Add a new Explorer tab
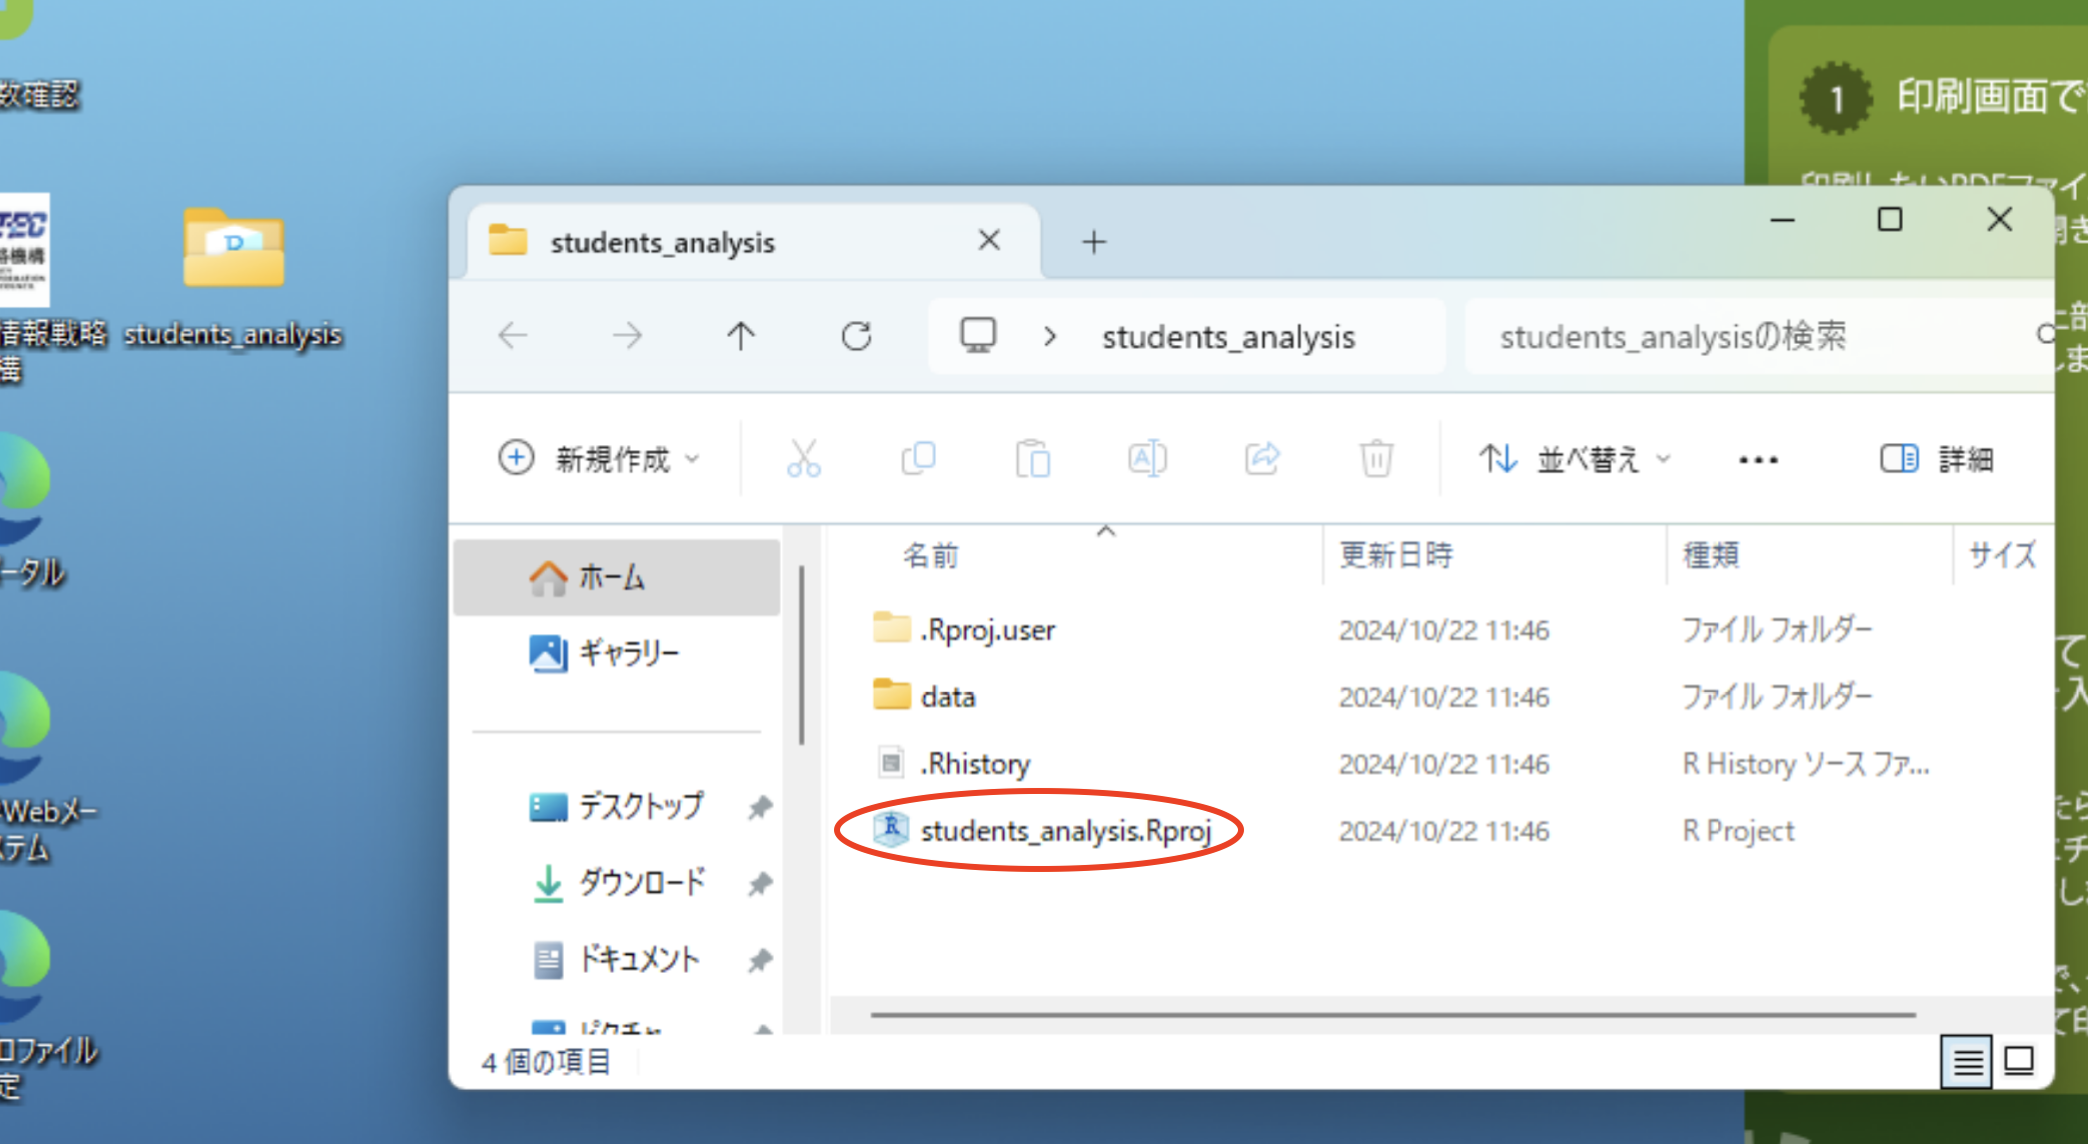The width and height of the screenshot is (2088, 1144). click(1094, 242)
